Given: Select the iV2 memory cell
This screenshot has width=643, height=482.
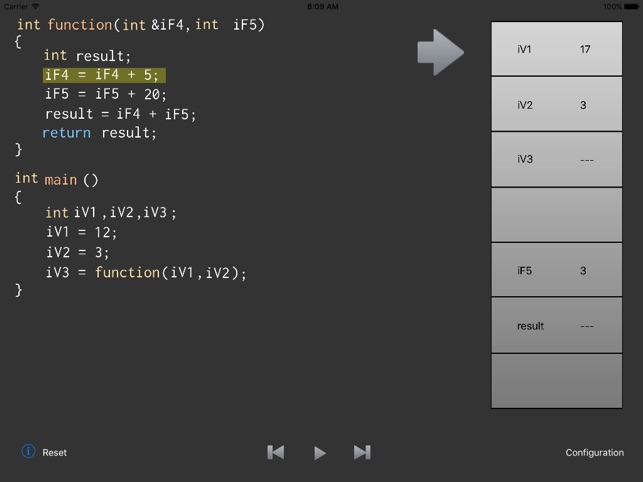Looking at the screenshot, I should pos(556,104).
